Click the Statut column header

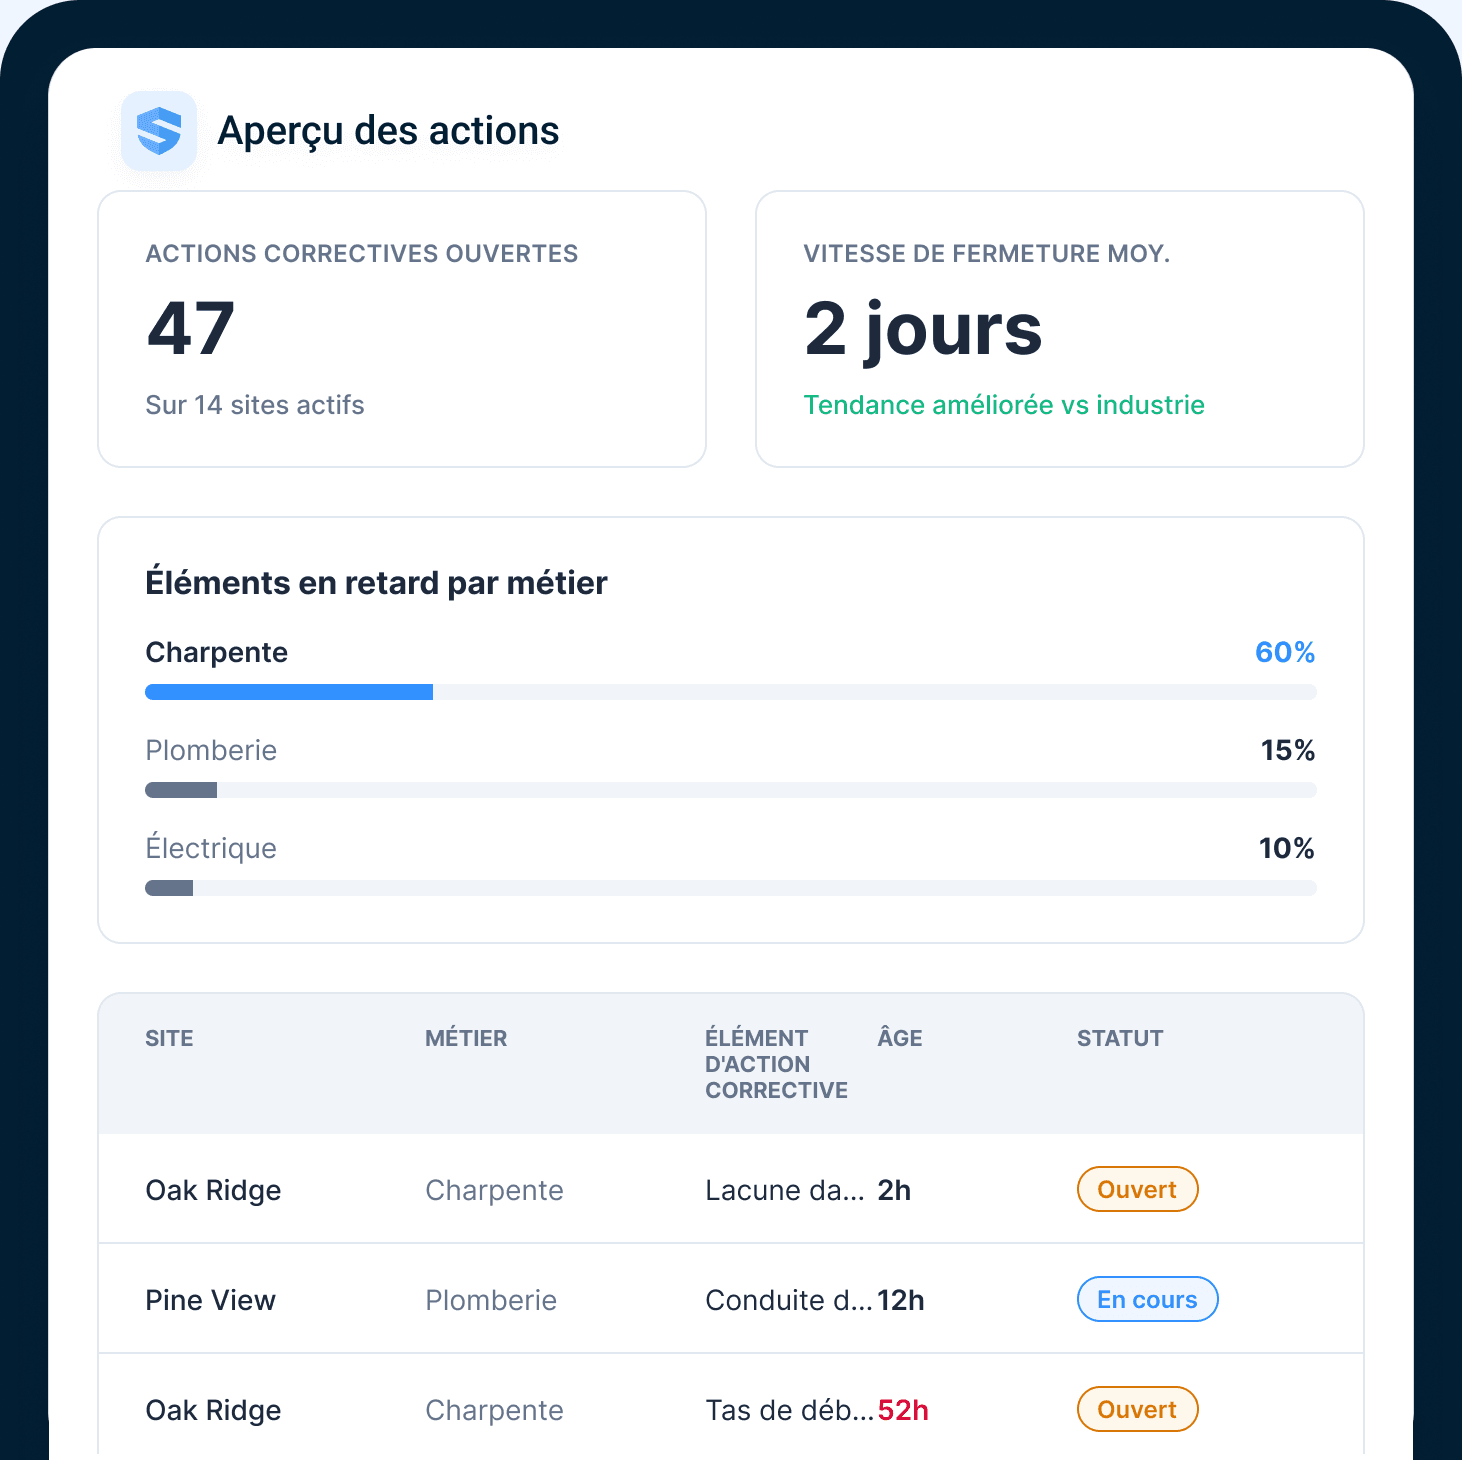coord(1120,1038)
